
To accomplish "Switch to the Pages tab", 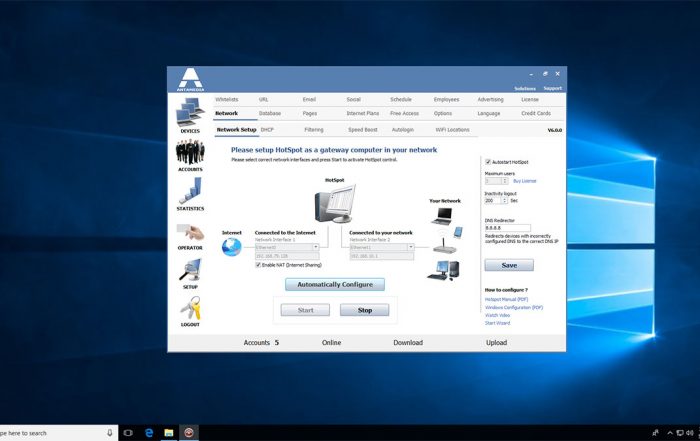I will click(309, 113).
